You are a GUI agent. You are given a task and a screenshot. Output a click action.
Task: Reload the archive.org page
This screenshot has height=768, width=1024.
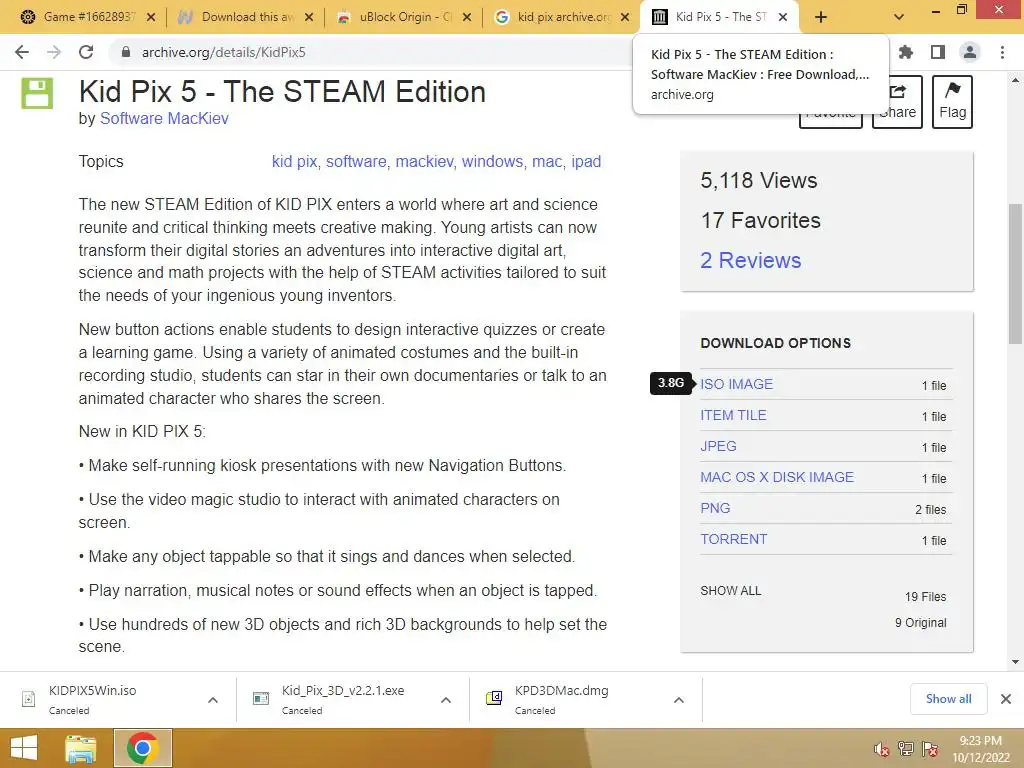tap(86, 52)
